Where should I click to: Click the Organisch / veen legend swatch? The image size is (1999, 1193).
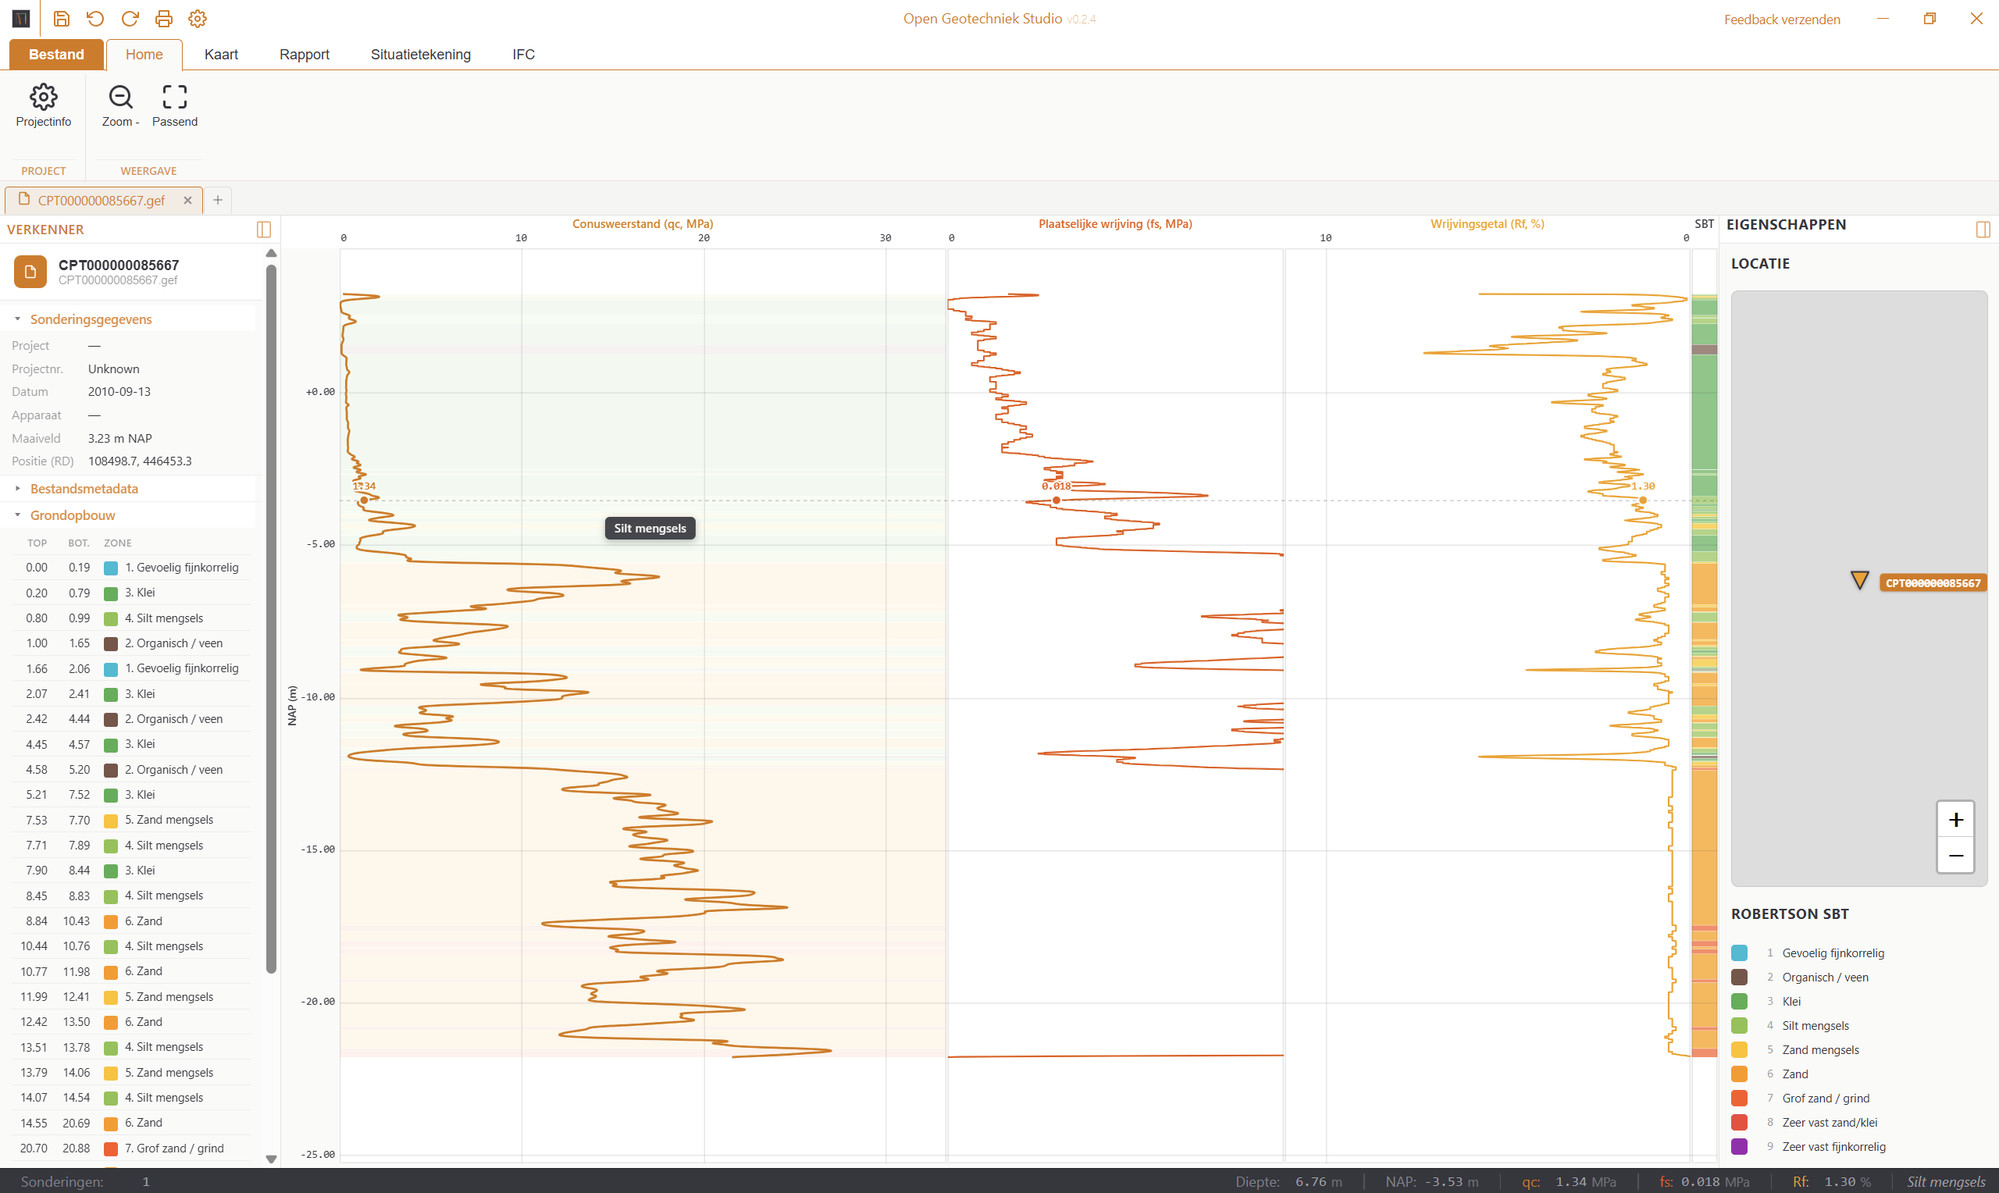1740,977
